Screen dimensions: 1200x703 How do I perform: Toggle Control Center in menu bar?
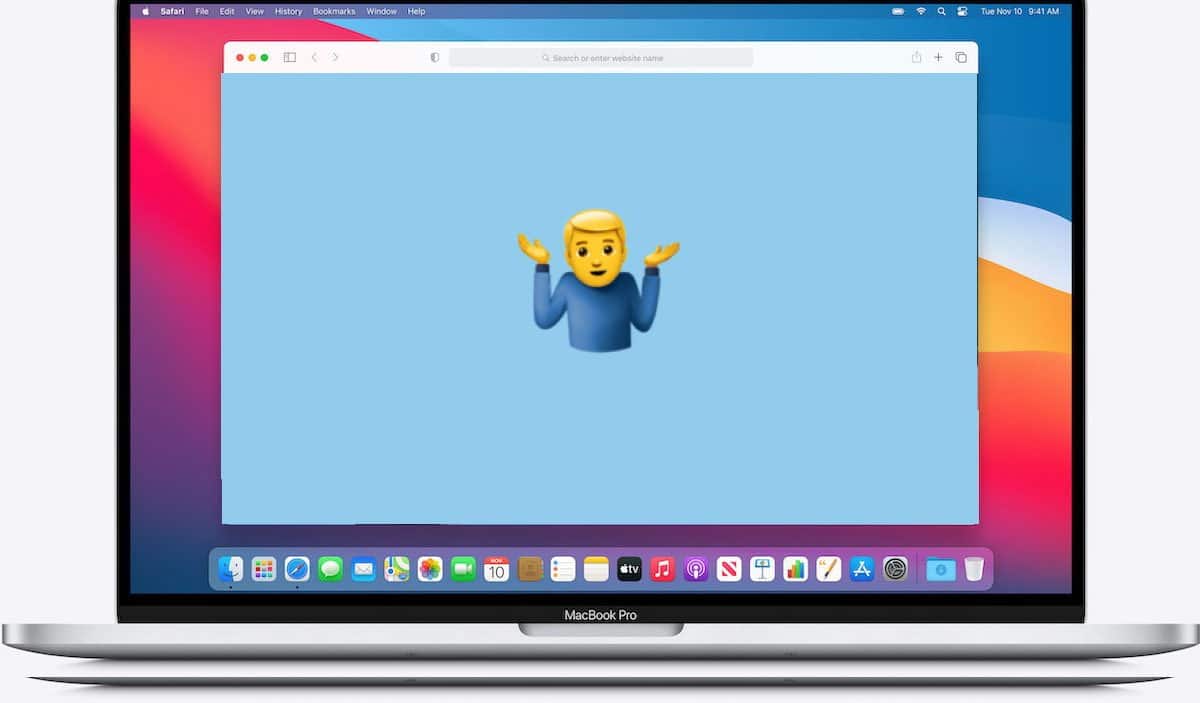[x=963, y=11]
